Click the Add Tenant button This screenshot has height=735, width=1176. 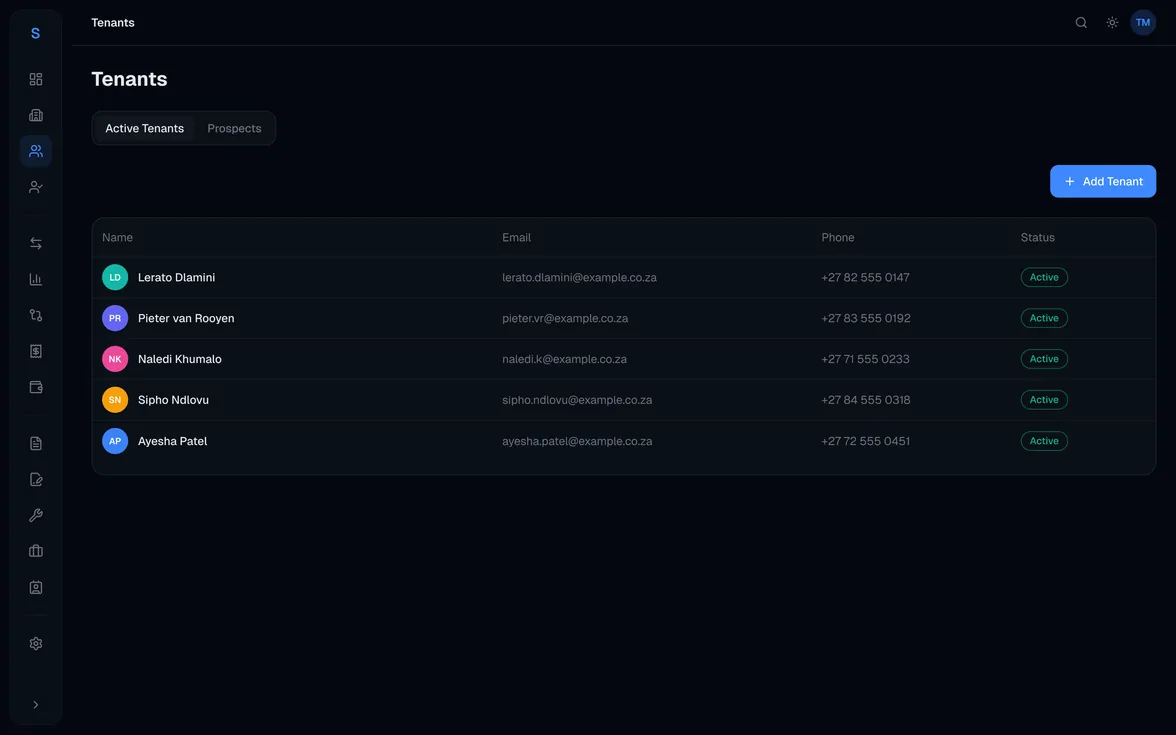click(1102, 182)
